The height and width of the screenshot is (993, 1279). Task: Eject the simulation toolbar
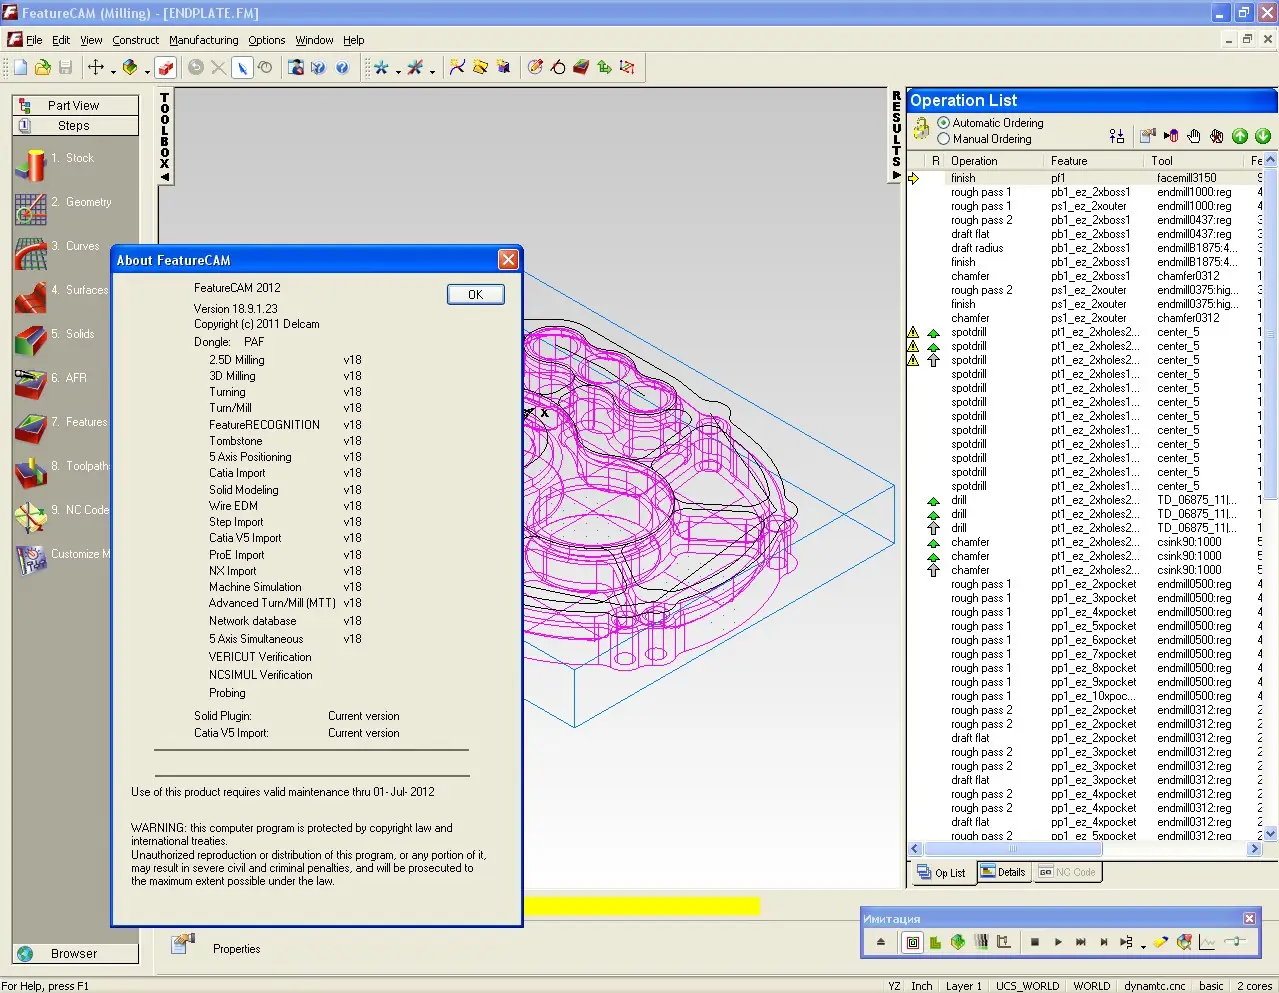[881, 941]
